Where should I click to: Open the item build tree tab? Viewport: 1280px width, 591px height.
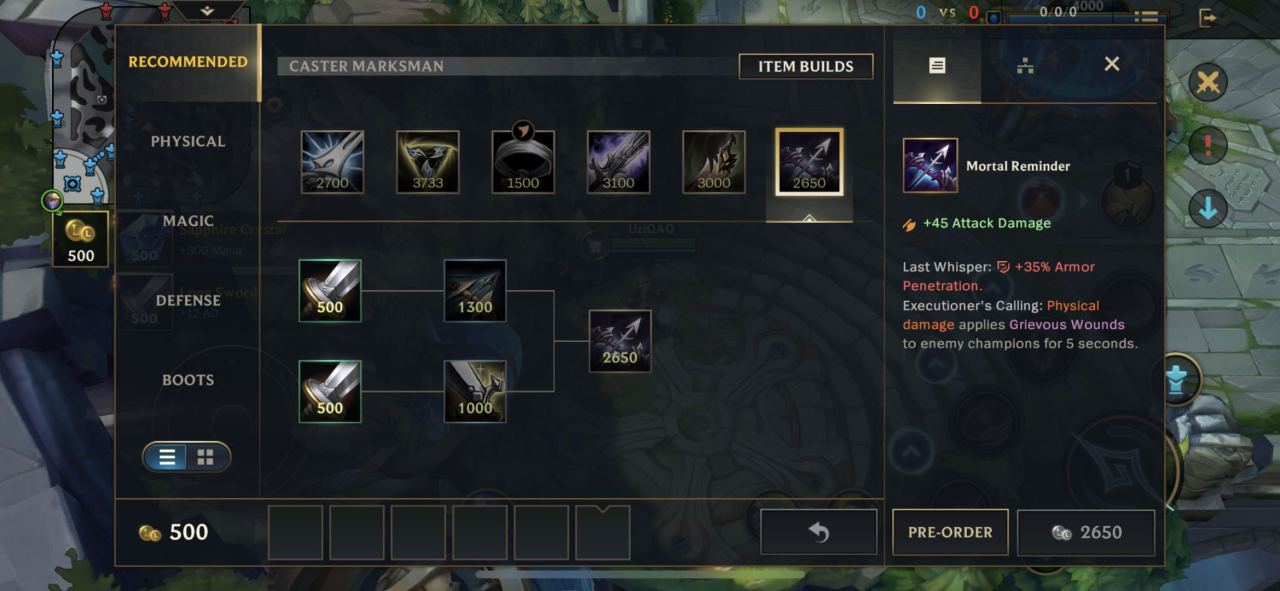click(x=1024, y=65)
